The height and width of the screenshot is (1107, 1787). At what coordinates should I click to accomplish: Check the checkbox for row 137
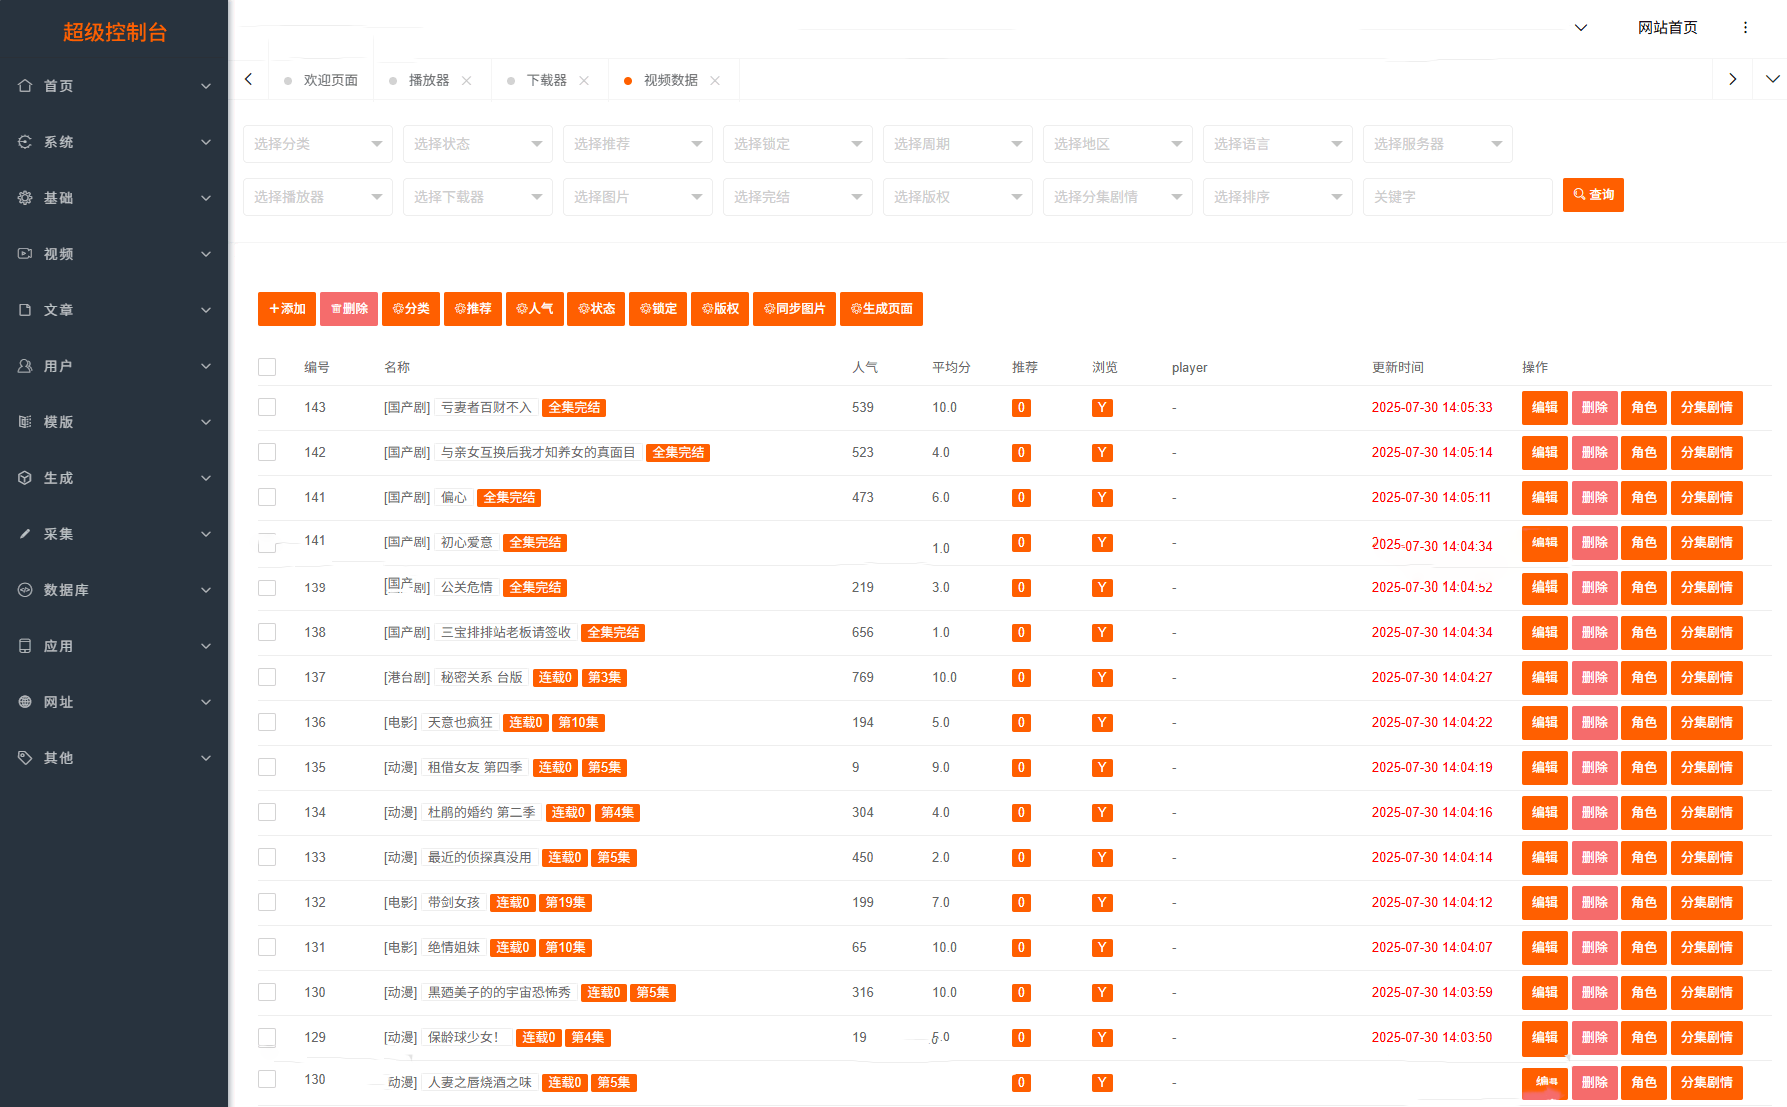point(267,677)
